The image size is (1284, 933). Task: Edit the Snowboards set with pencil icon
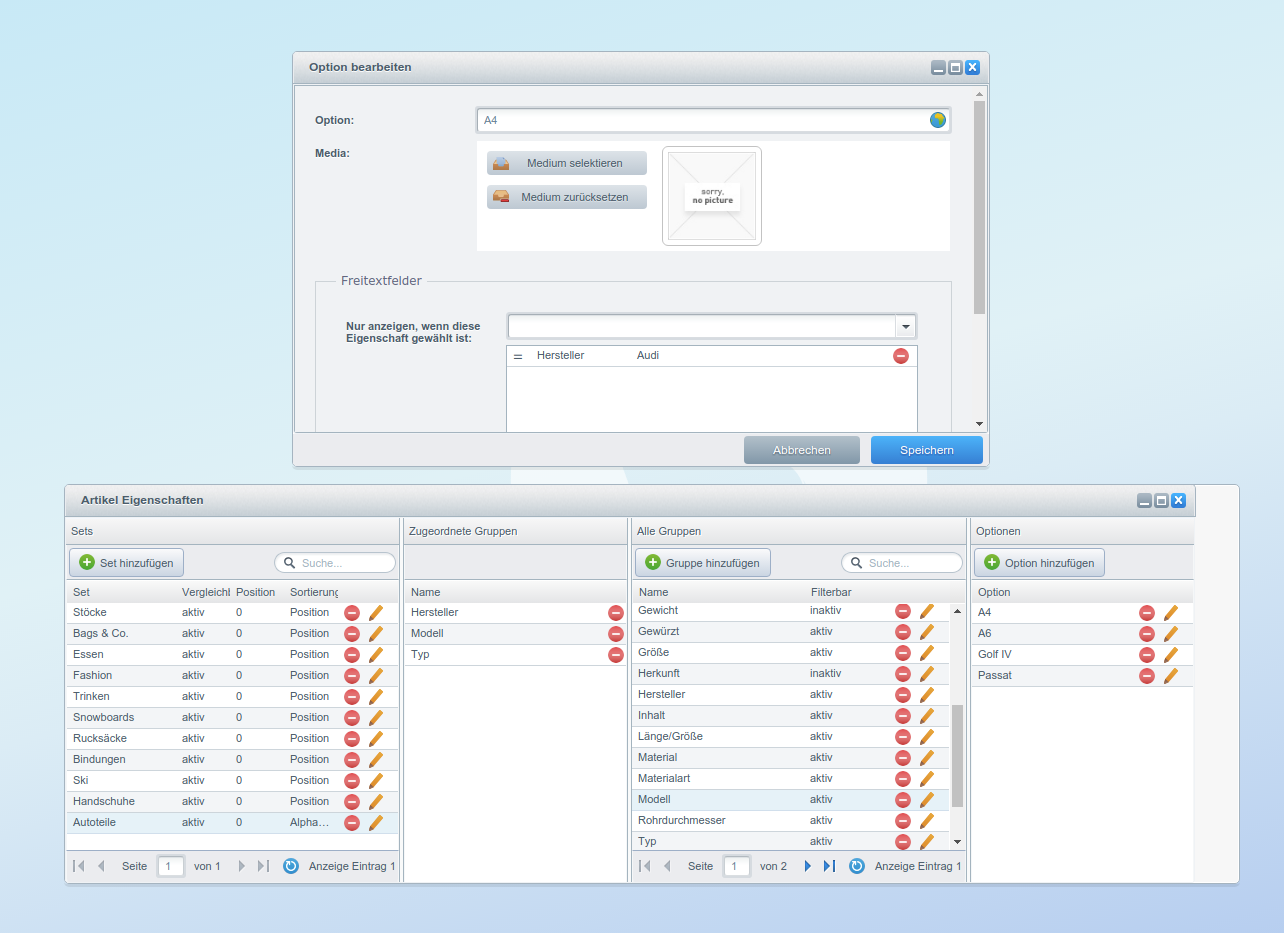pyautogui.click(x=376, y=717)
